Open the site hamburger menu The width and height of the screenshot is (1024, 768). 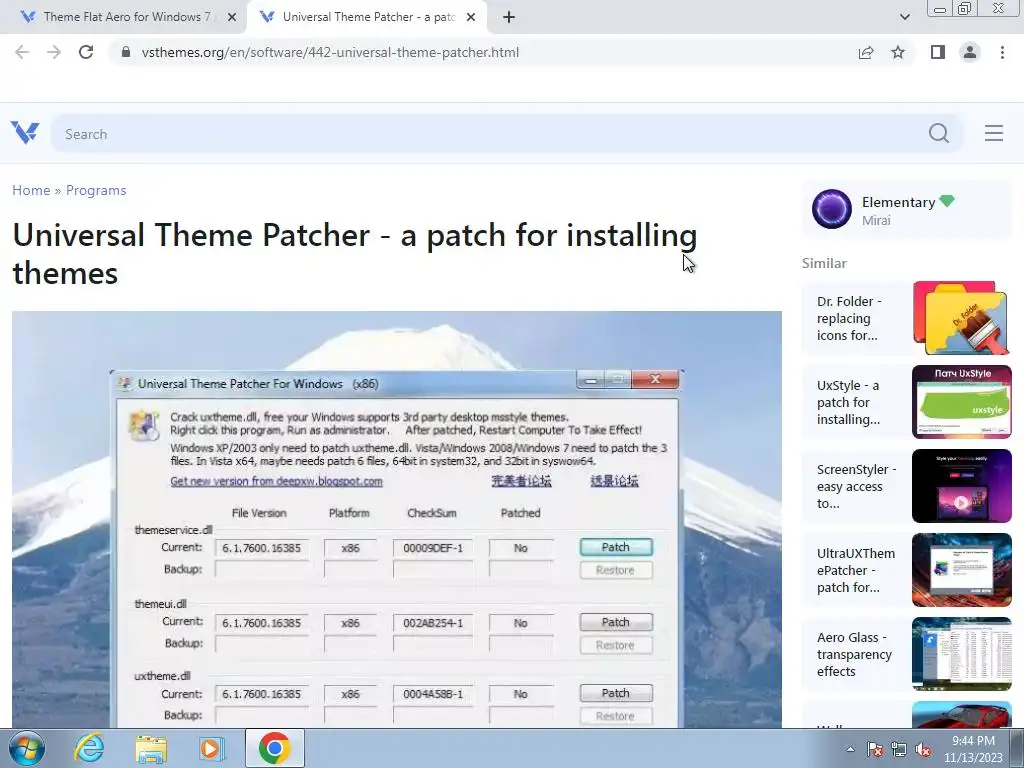click(x=994, y=133)
